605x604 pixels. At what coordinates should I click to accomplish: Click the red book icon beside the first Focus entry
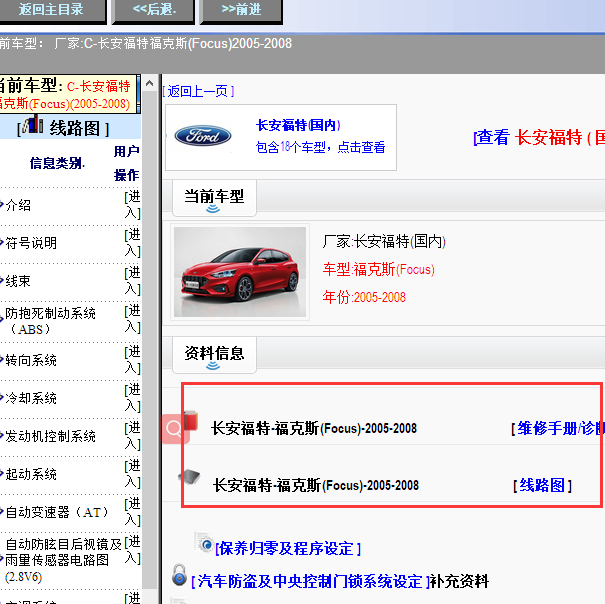click(x=191, y=420)
